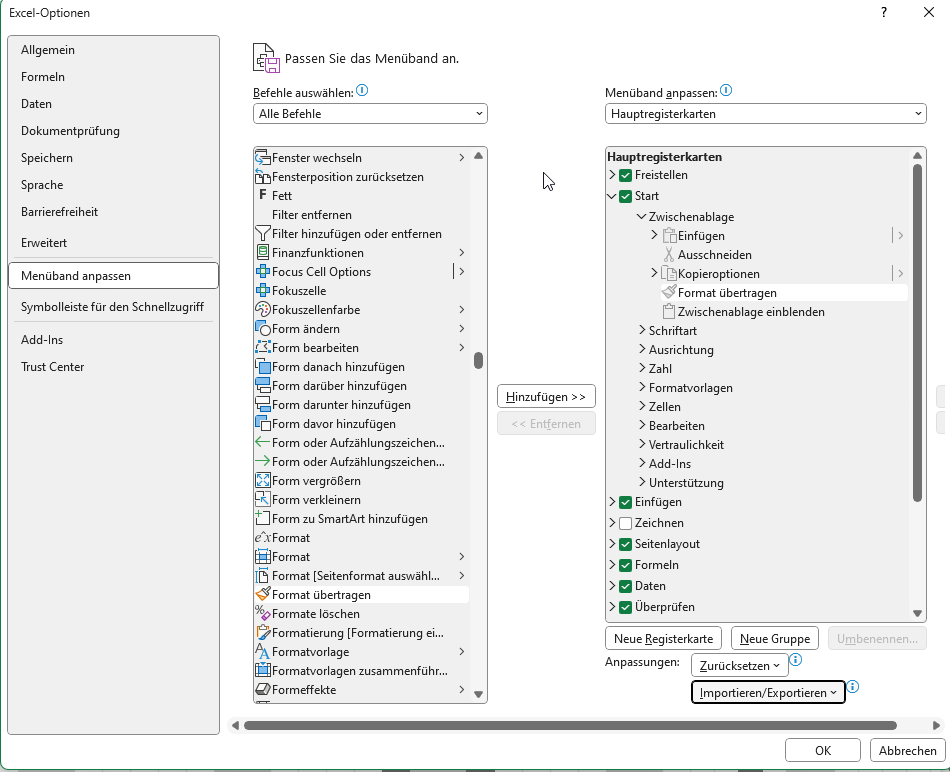The image size is (950, 772).
Task: Click the Form zu SmartArt hinzufügen icon
Action: pyautogui.click(x=262, y=519)
